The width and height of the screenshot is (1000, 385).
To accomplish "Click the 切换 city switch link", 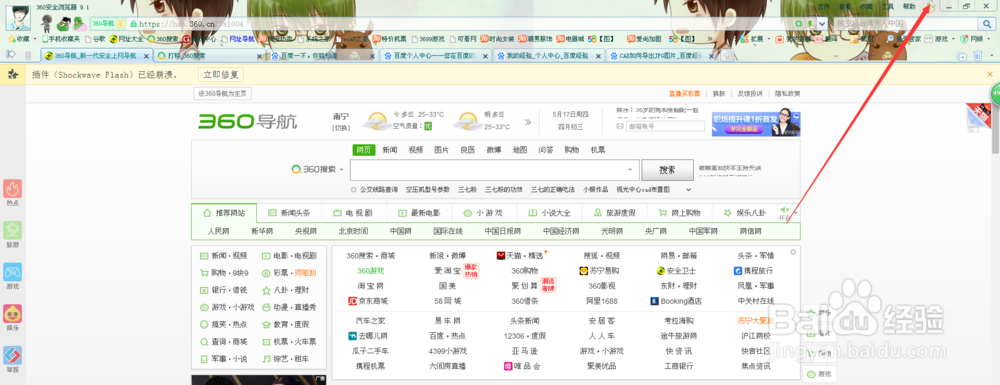I will point(341,127).
